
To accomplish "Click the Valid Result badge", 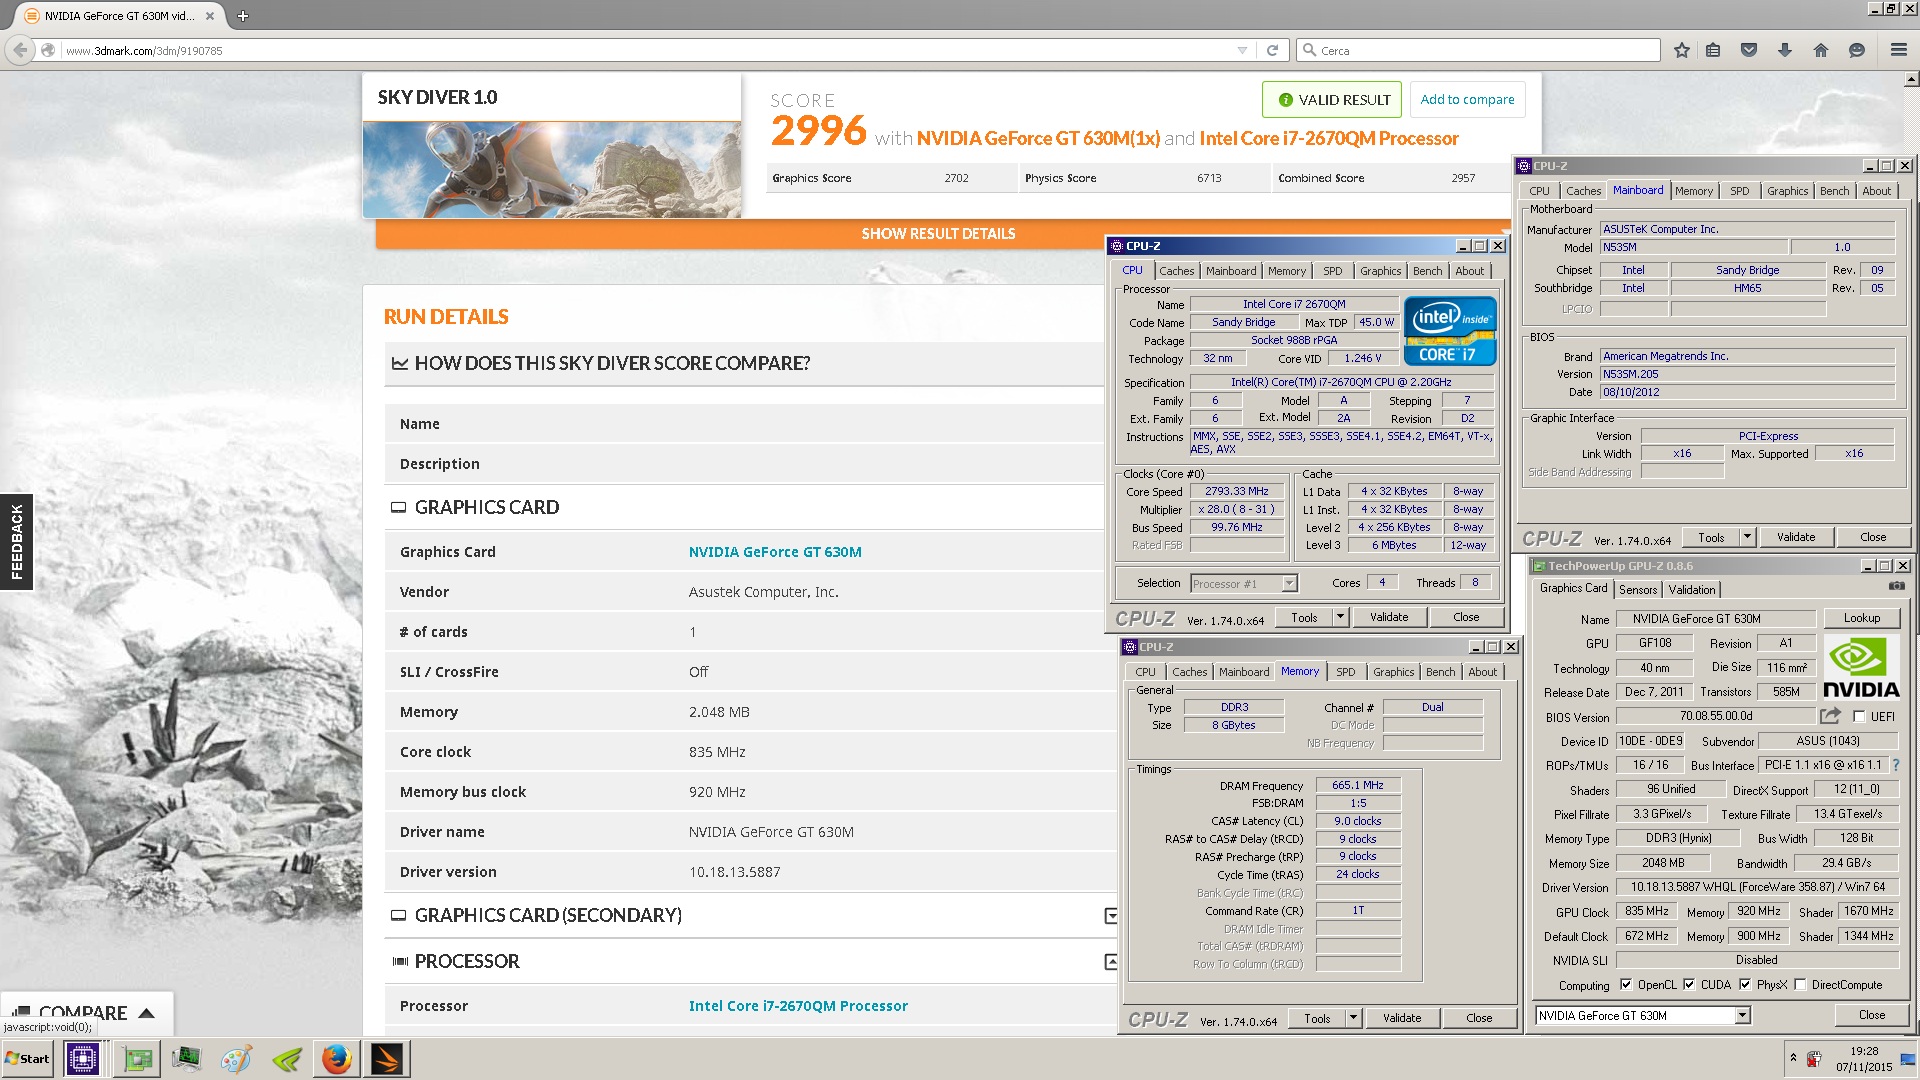I will (1332, 99).
